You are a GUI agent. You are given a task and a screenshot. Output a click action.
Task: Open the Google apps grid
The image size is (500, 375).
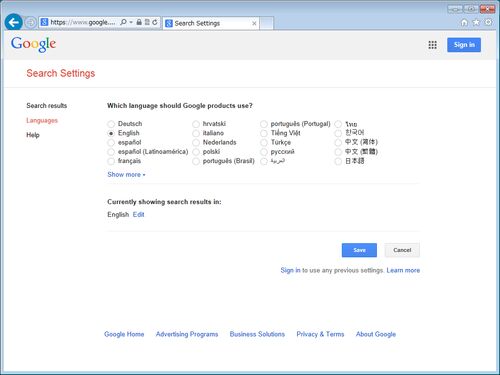[432, 45]
